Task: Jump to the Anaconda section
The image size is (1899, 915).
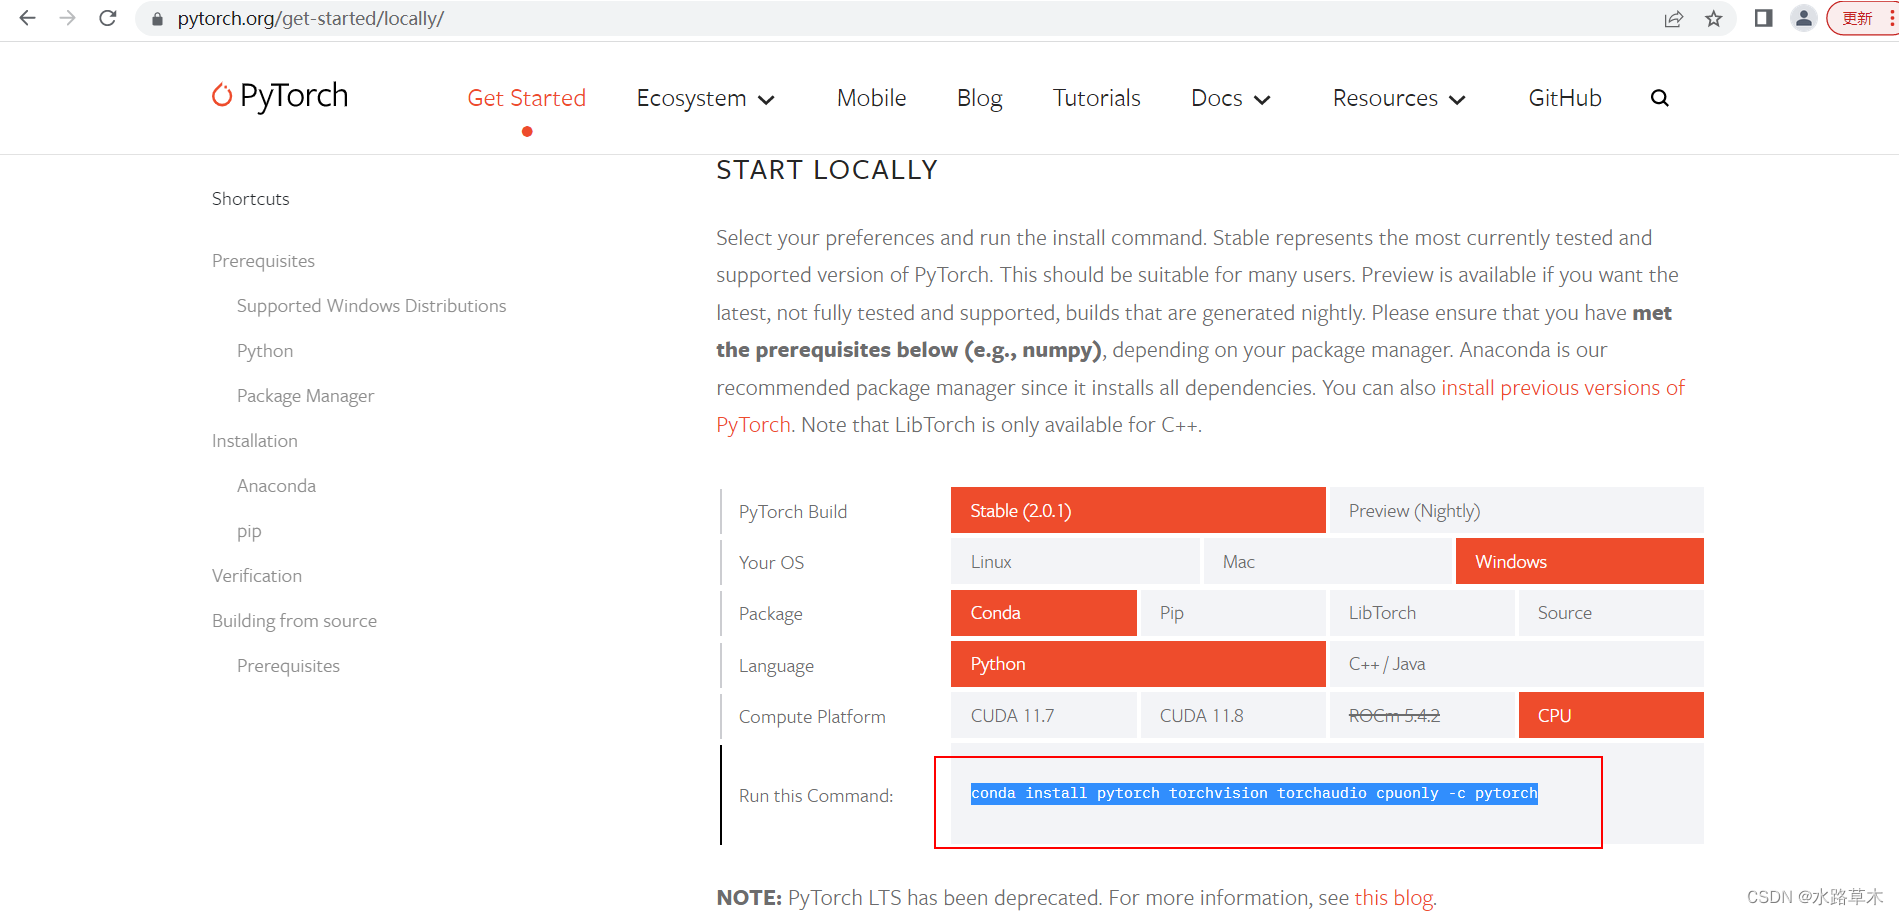Action: (x=276, y=486)
